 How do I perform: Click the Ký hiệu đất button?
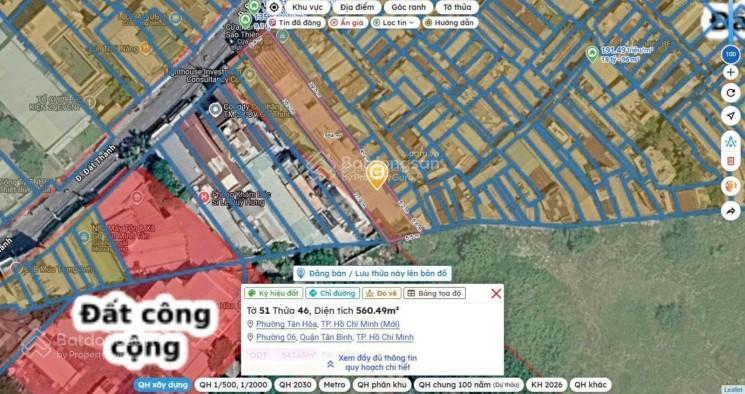273,293
